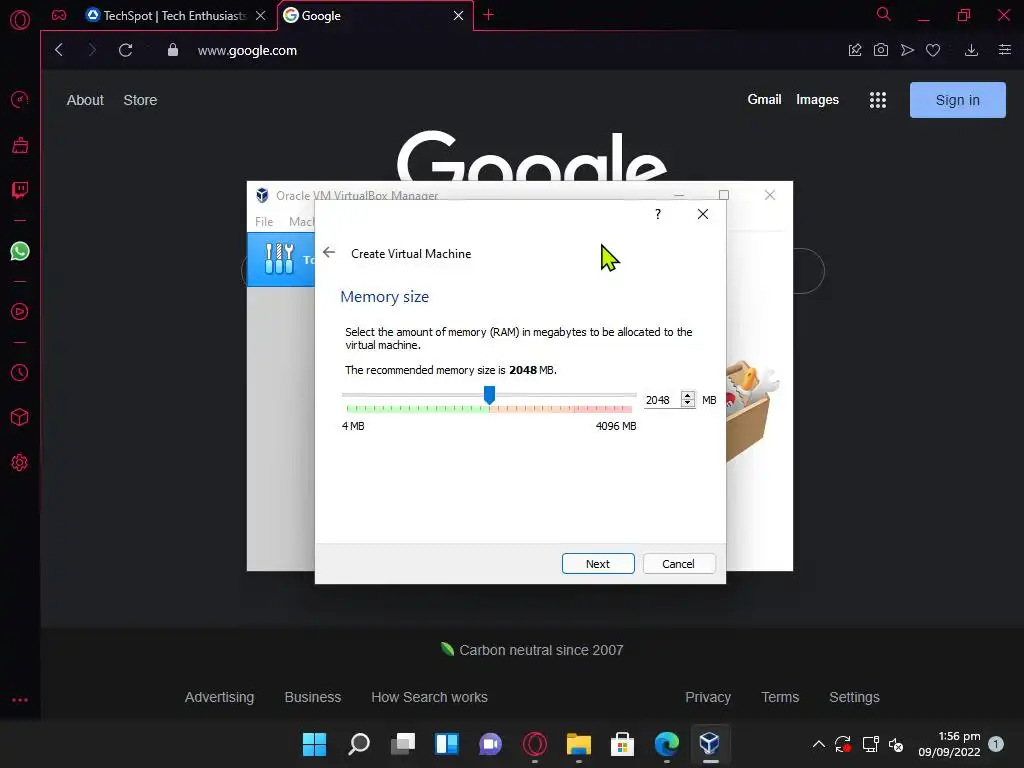Close the Create Virtual Machine dialog
The width and height of the screenshot is (1024, 768).
pyautogui.click(x=703, y=214)
